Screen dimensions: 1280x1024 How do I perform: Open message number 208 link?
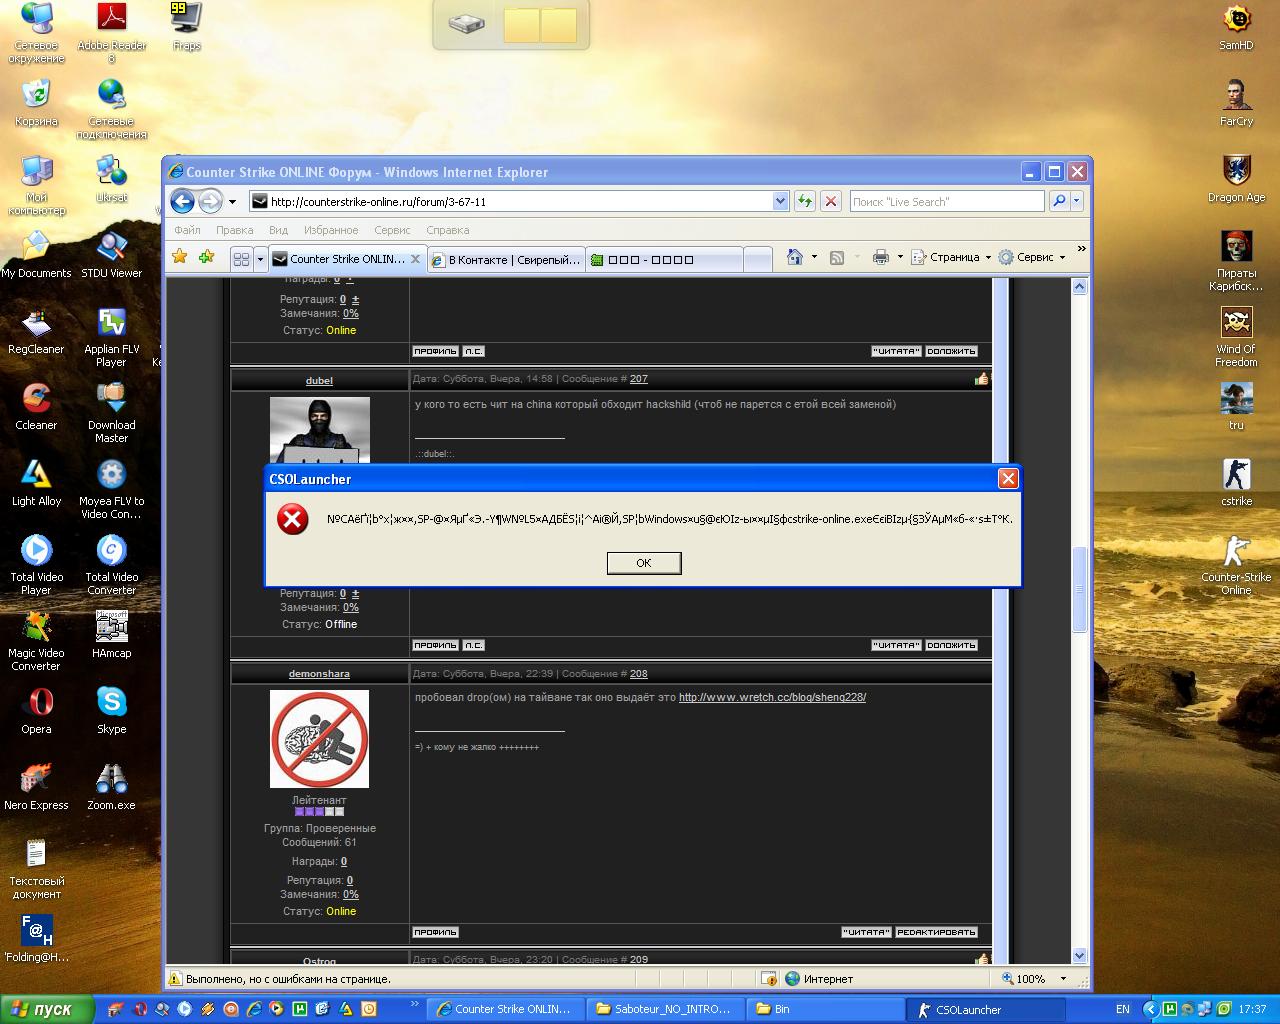[x=639, y=674]
